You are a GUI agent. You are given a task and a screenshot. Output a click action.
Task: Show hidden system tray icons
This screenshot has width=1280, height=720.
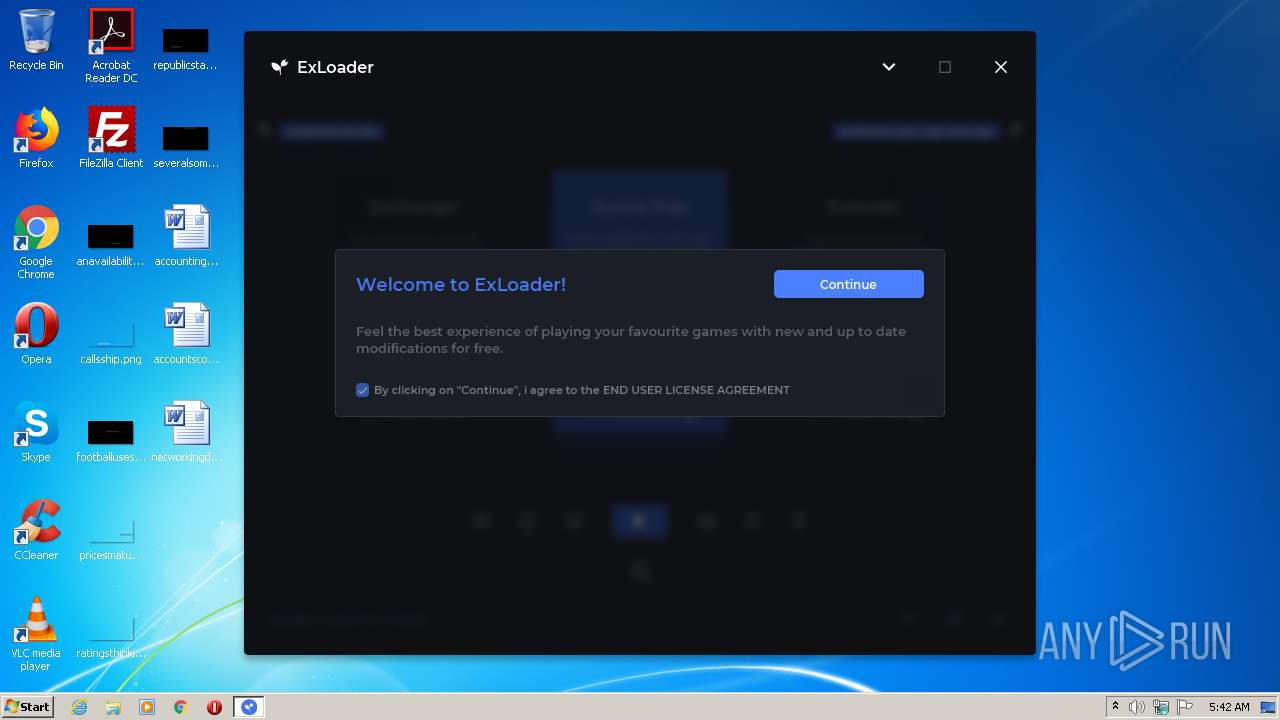click(x=1115, y=707)
